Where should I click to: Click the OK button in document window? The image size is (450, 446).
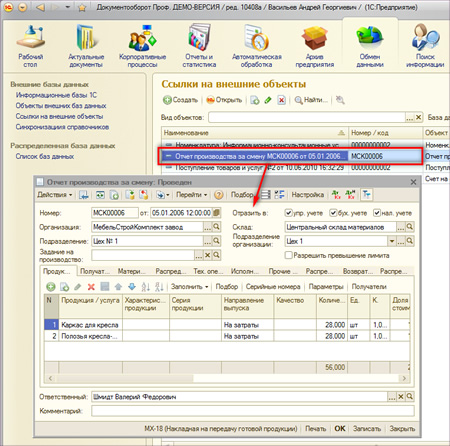click(x=340, y=428)
